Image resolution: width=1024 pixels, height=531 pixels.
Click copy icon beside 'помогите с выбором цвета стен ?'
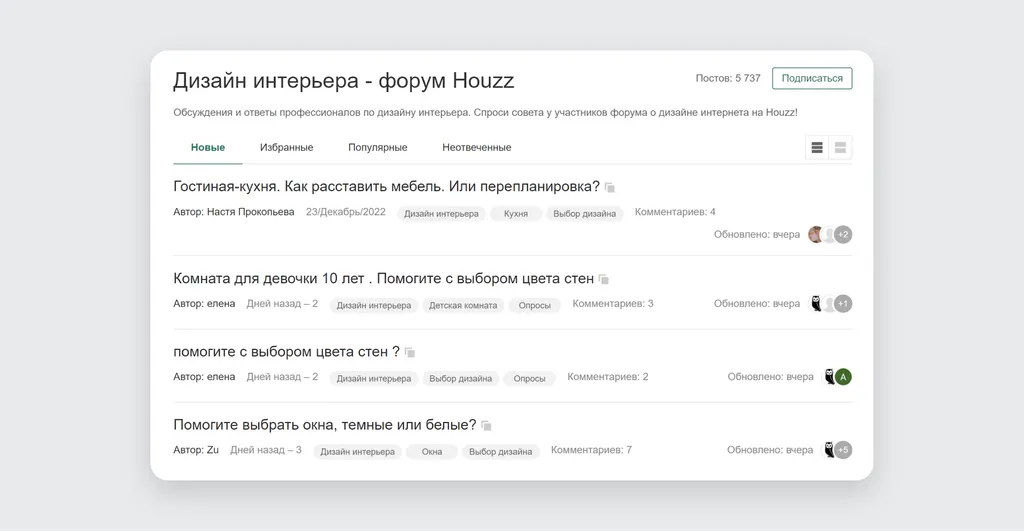410,353
